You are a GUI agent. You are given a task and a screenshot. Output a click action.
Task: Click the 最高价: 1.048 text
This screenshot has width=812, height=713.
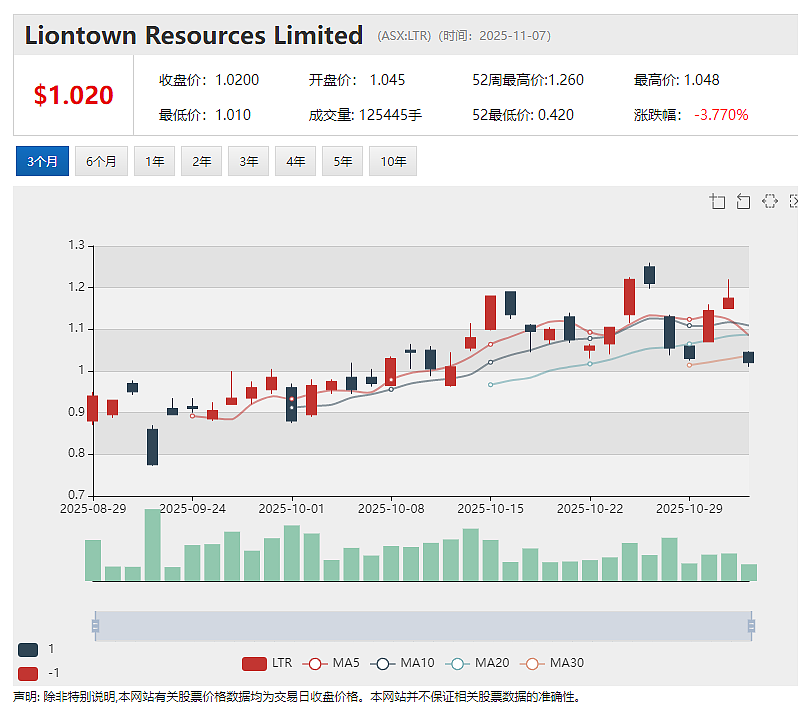(x=676, y=80)
